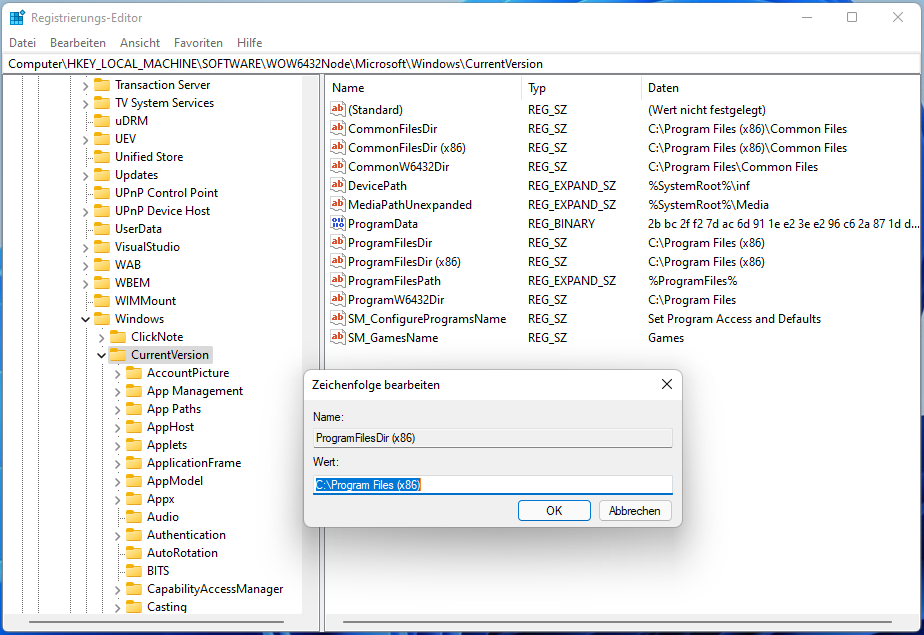Image resolution: width=924 pixels, height=635 pixels.
Task: Click the string icon of SM_GamesName
Action: pos(338,338)
